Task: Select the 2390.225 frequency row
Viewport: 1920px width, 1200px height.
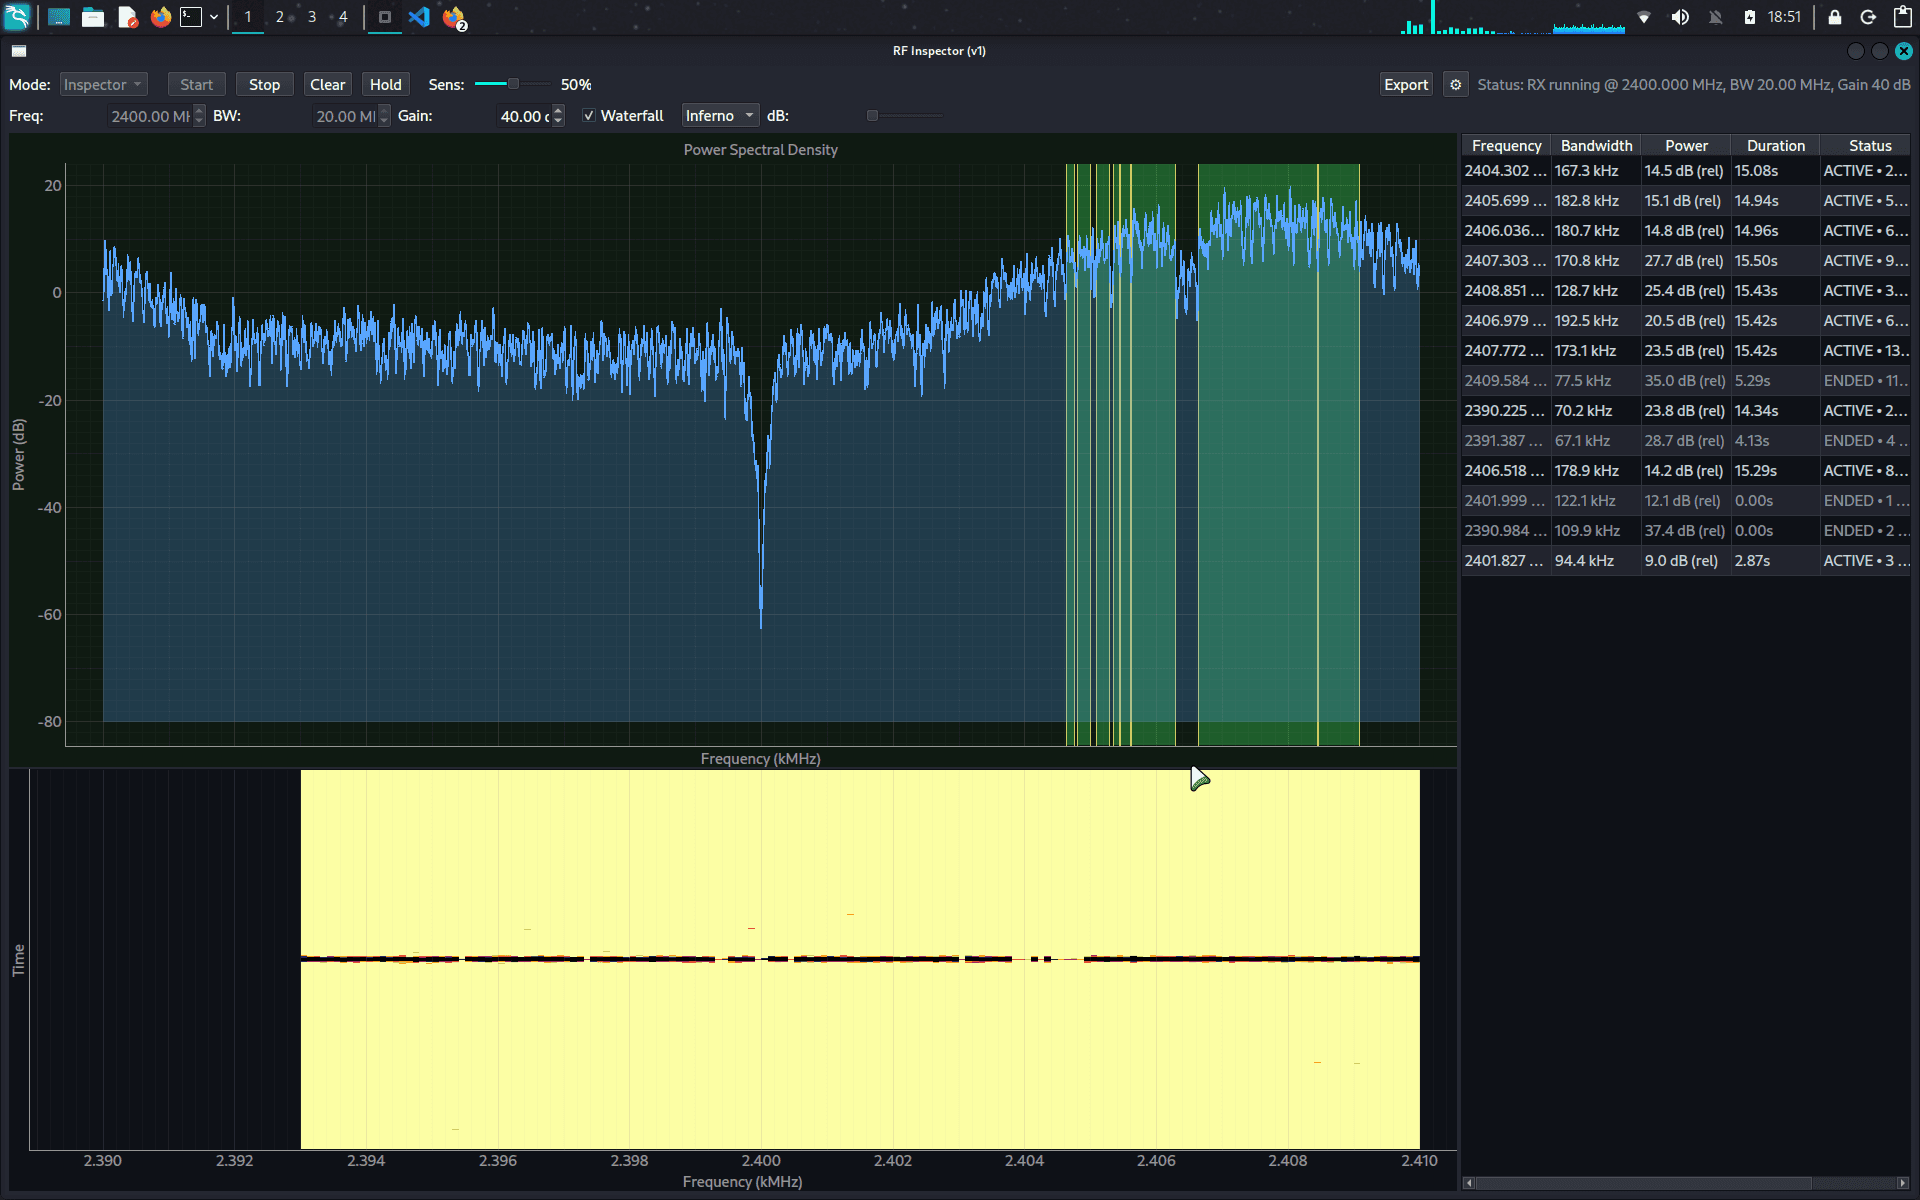Action: click(x=1686, y=411)
